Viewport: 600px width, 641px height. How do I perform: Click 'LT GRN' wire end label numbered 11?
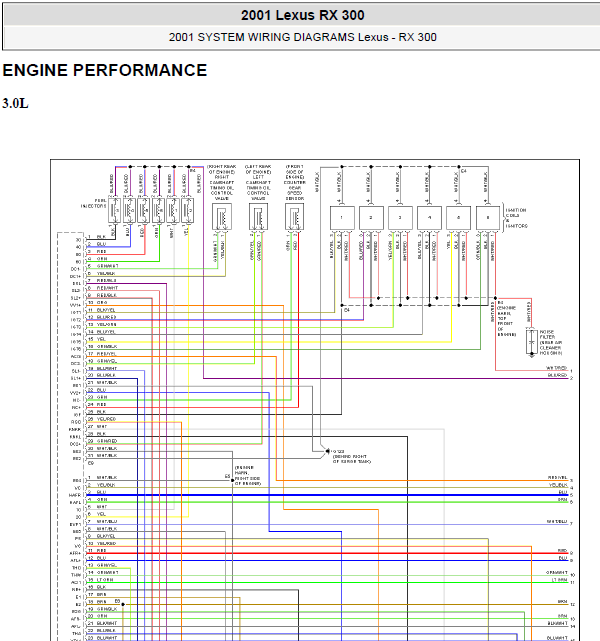pos(560,580)
